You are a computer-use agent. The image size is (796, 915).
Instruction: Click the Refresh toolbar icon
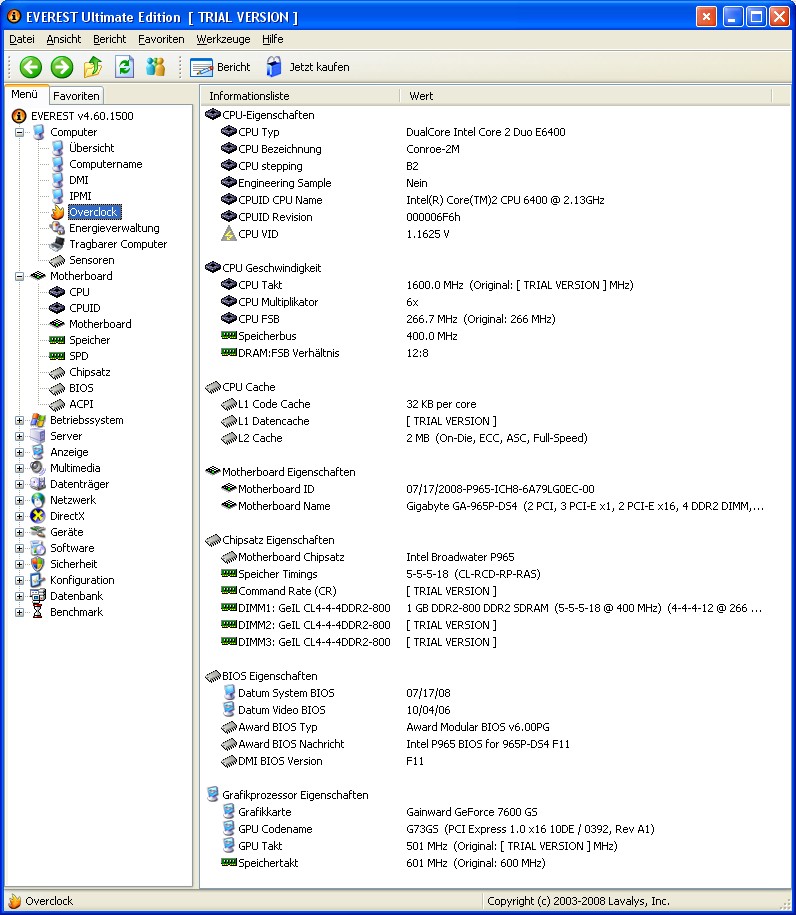(124, 67)
